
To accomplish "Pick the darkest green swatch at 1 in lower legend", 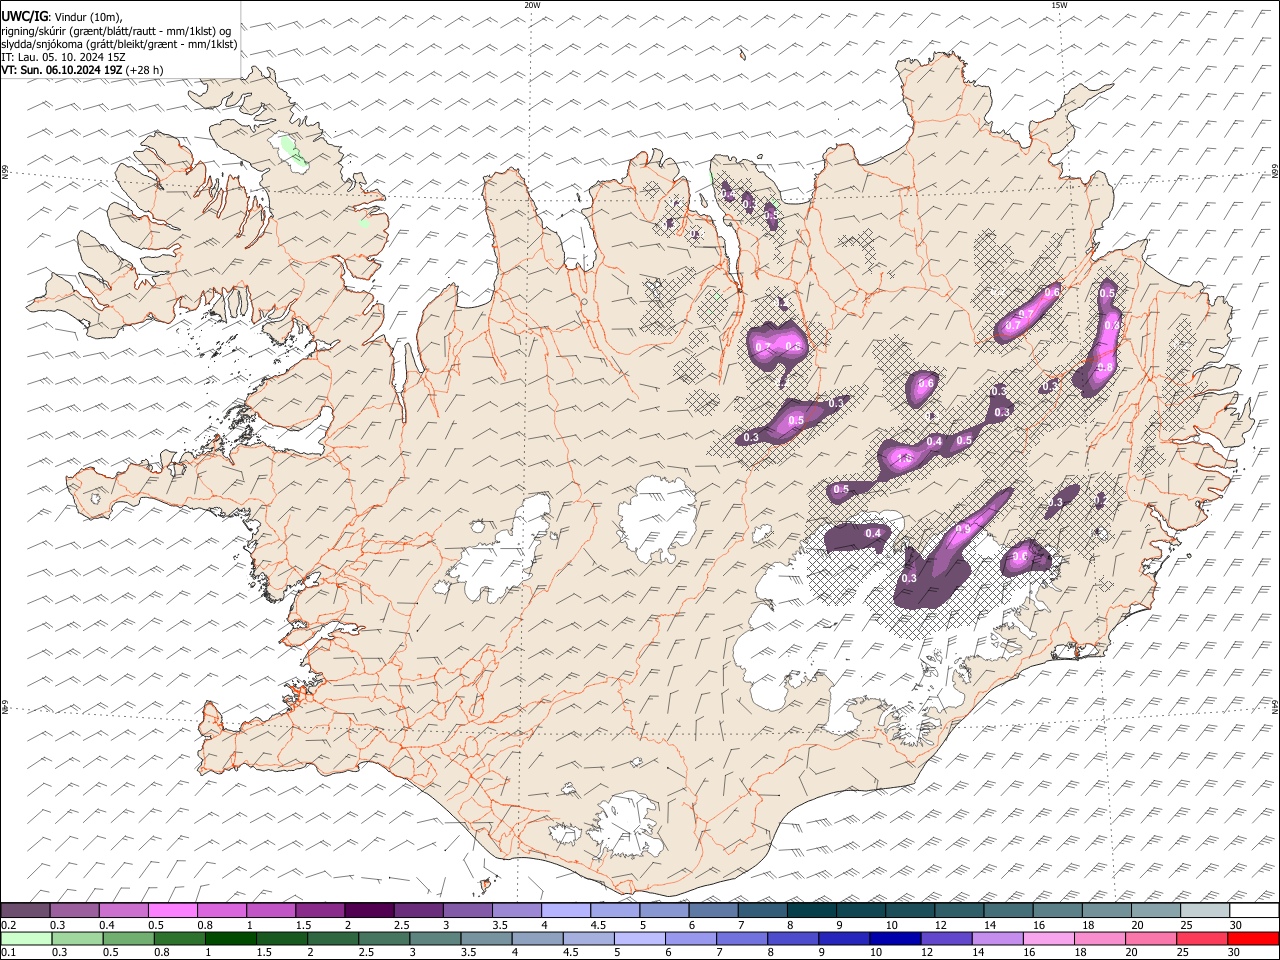I will (231, 939).
